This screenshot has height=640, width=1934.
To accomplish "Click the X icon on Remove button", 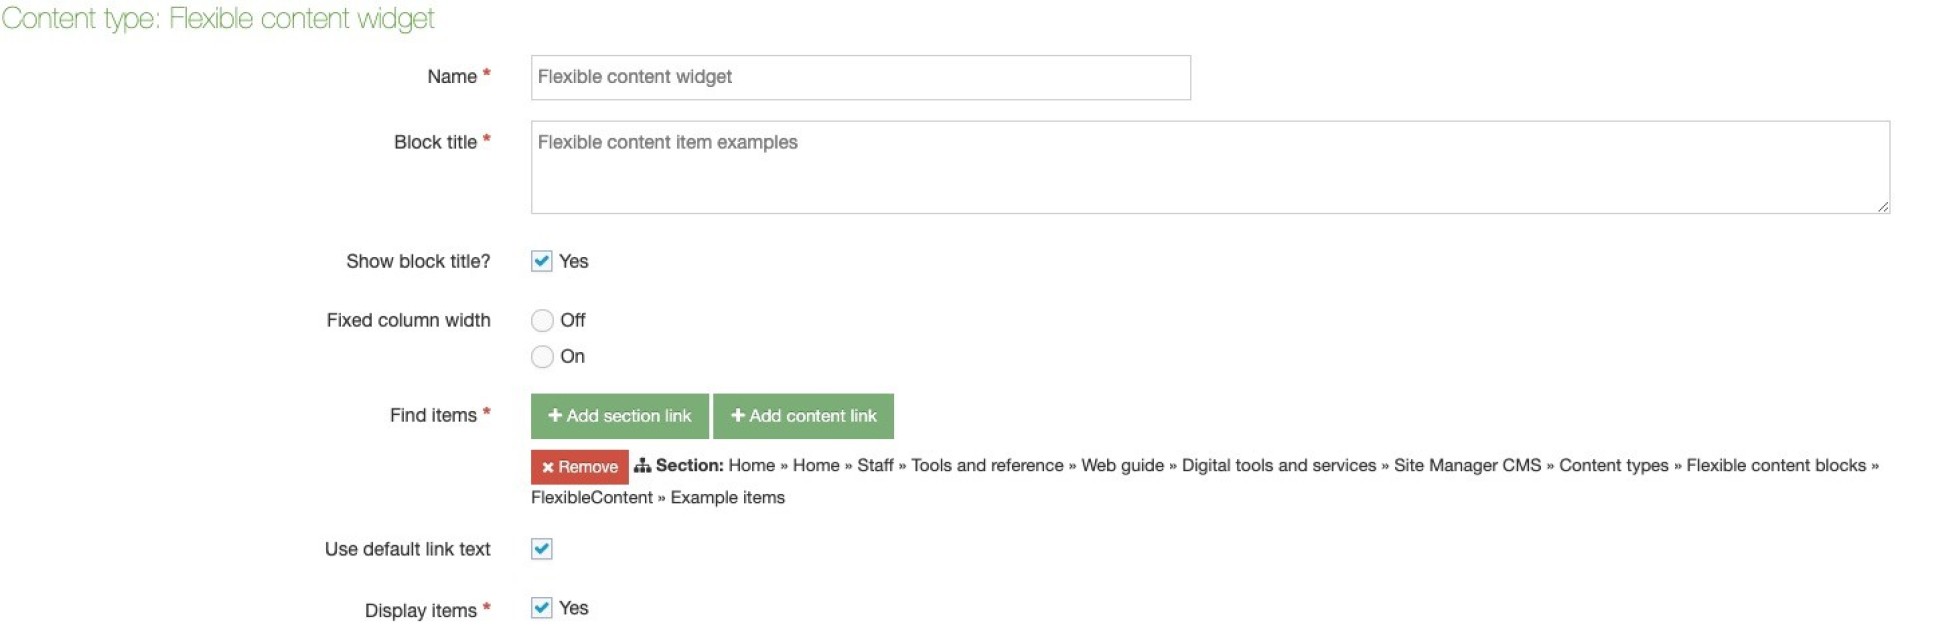I will tap(548, 467).
